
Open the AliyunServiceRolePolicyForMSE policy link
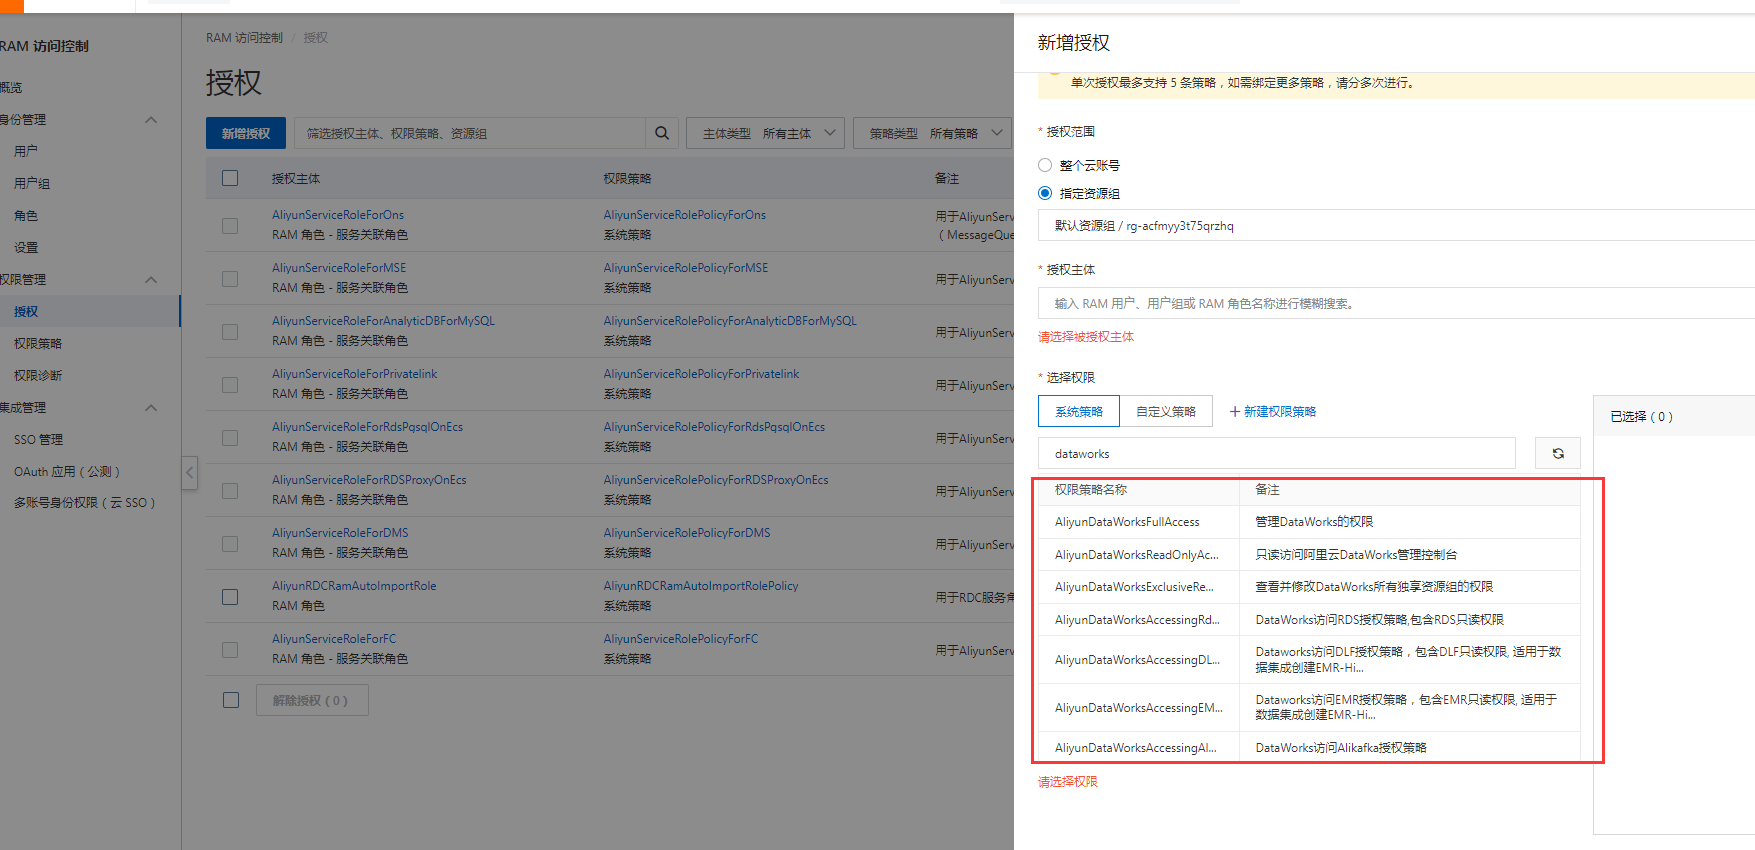pyautogui.click(x=686, y=268)
